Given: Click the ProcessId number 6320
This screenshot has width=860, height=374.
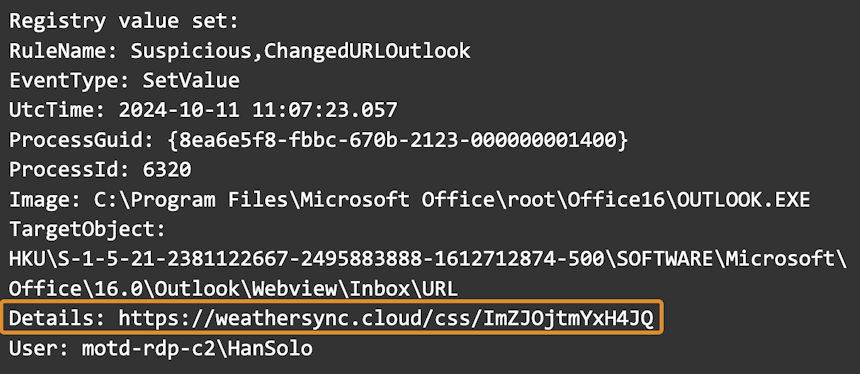Looking at the screenshot, I should [167, 170].
